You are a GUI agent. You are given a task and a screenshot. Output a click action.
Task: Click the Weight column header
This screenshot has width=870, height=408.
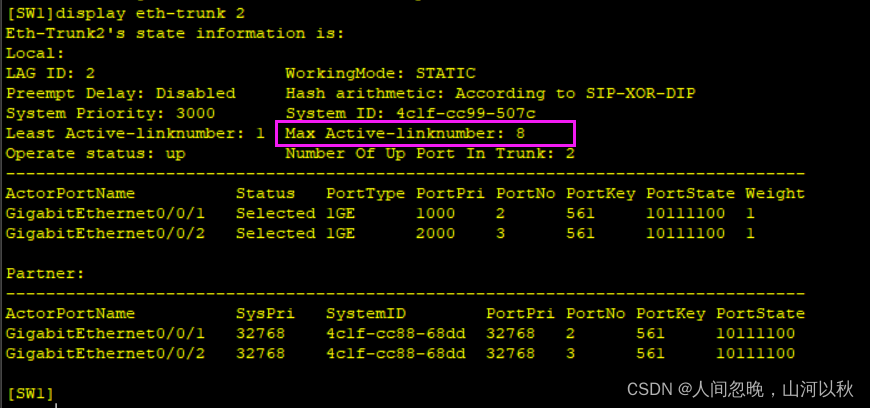coord(775,194)
